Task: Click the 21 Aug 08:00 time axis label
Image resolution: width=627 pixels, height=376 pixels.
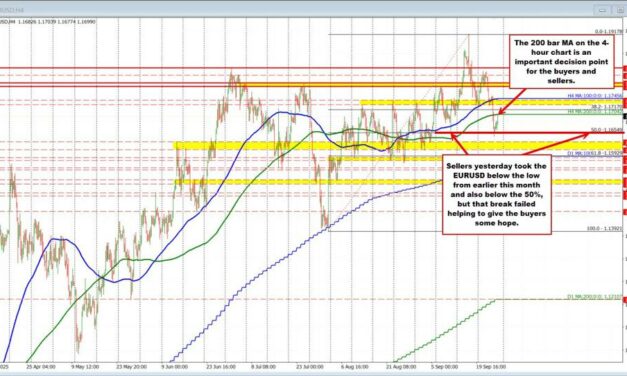Action: [401, 366]
